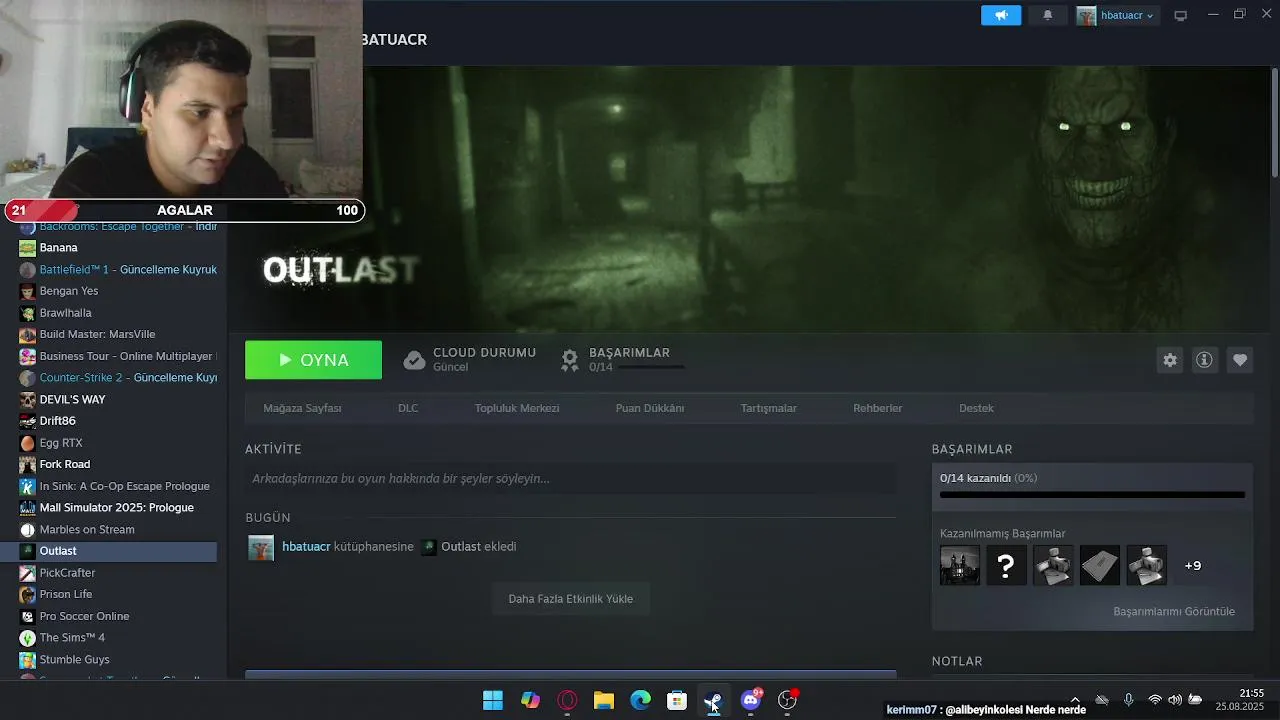The height and width of the screenshot is (720, 1280).
Task: Open Outlast game settings gear
Action: (x=1170, y=360)
